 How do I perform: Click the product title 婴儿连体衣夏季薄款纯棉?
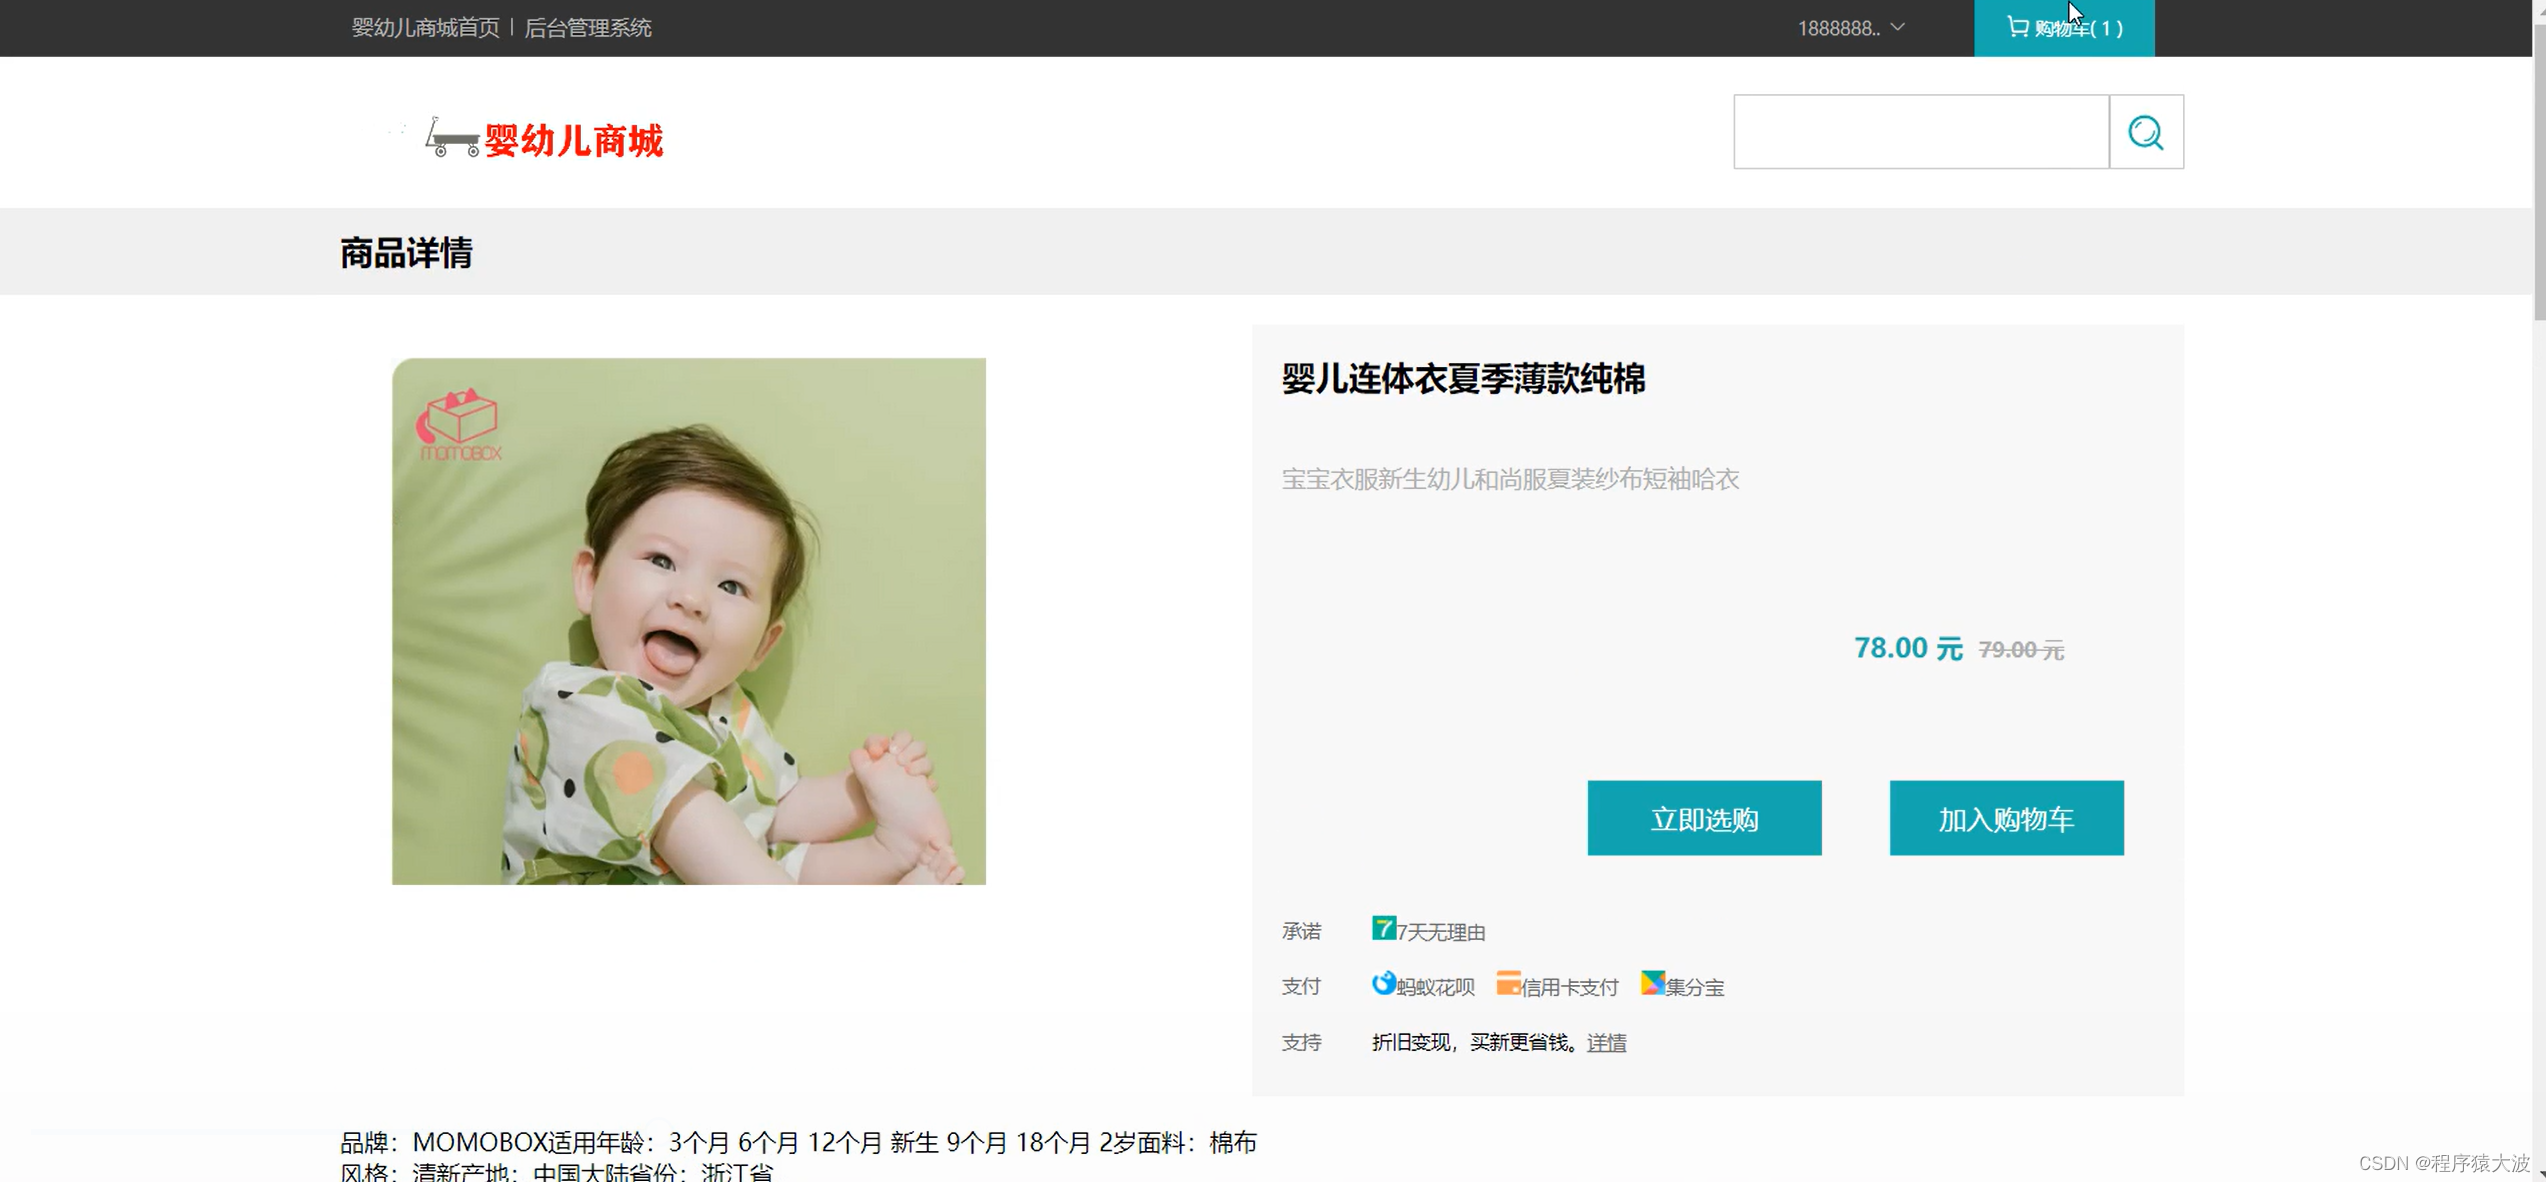coord(1464,380)
